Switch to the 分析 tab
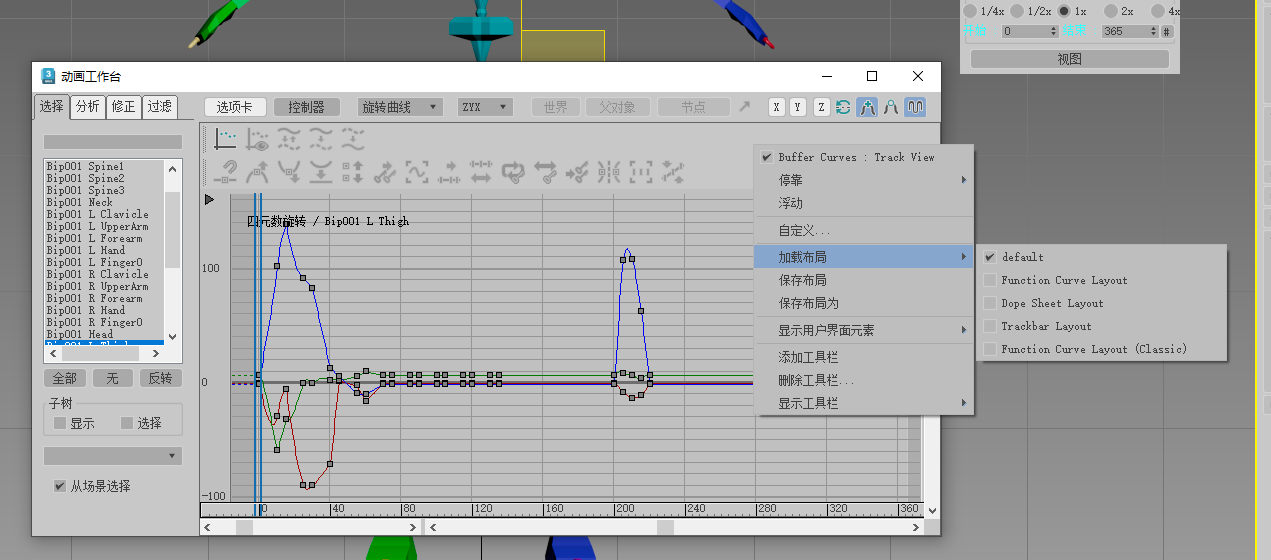The height and width of the screenshot is (560, 1271). pyautogui.click(x=88, y=106)
